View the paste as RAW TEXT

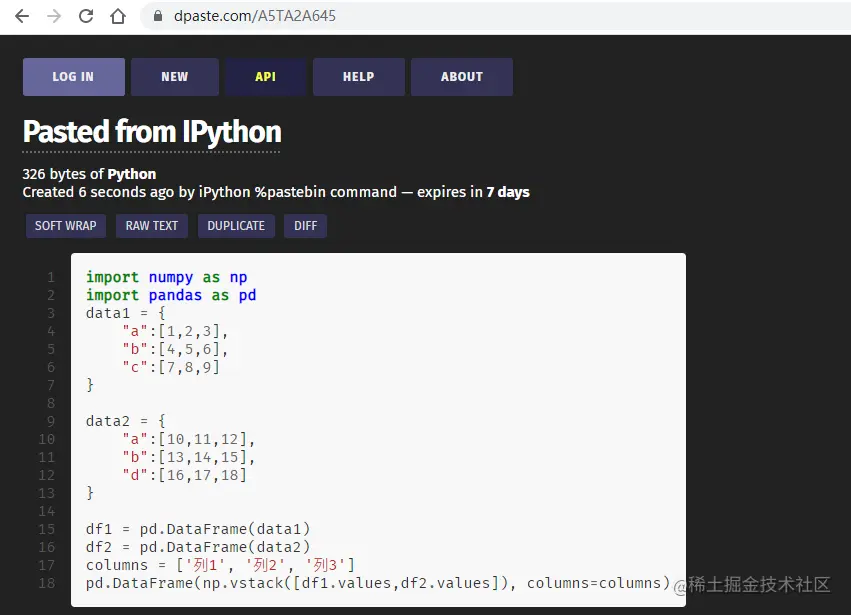coord(152,226)
